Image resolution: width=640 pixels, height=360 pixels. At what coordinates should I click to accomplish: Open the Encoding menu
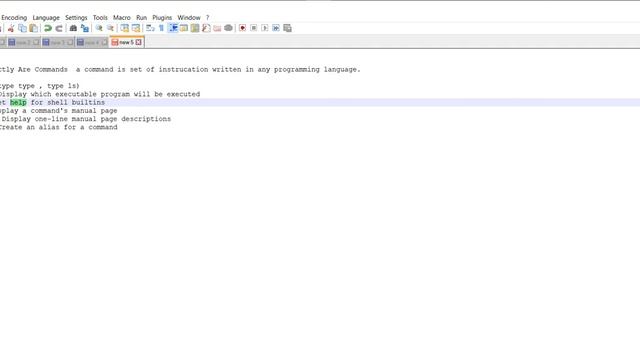tap(14, 18)
